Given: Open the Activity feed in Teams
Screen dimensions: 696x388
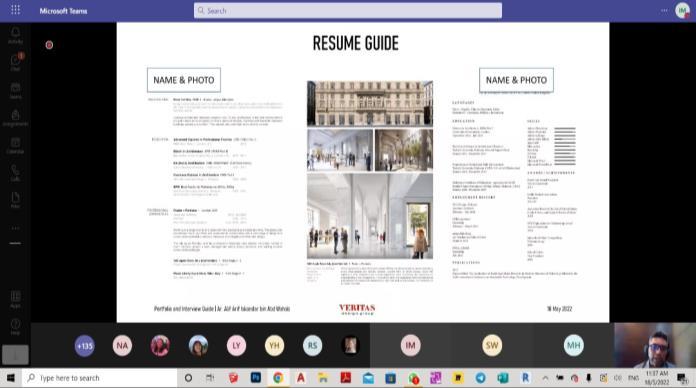Looking at the screenshot, I should [x=15, y=35].
